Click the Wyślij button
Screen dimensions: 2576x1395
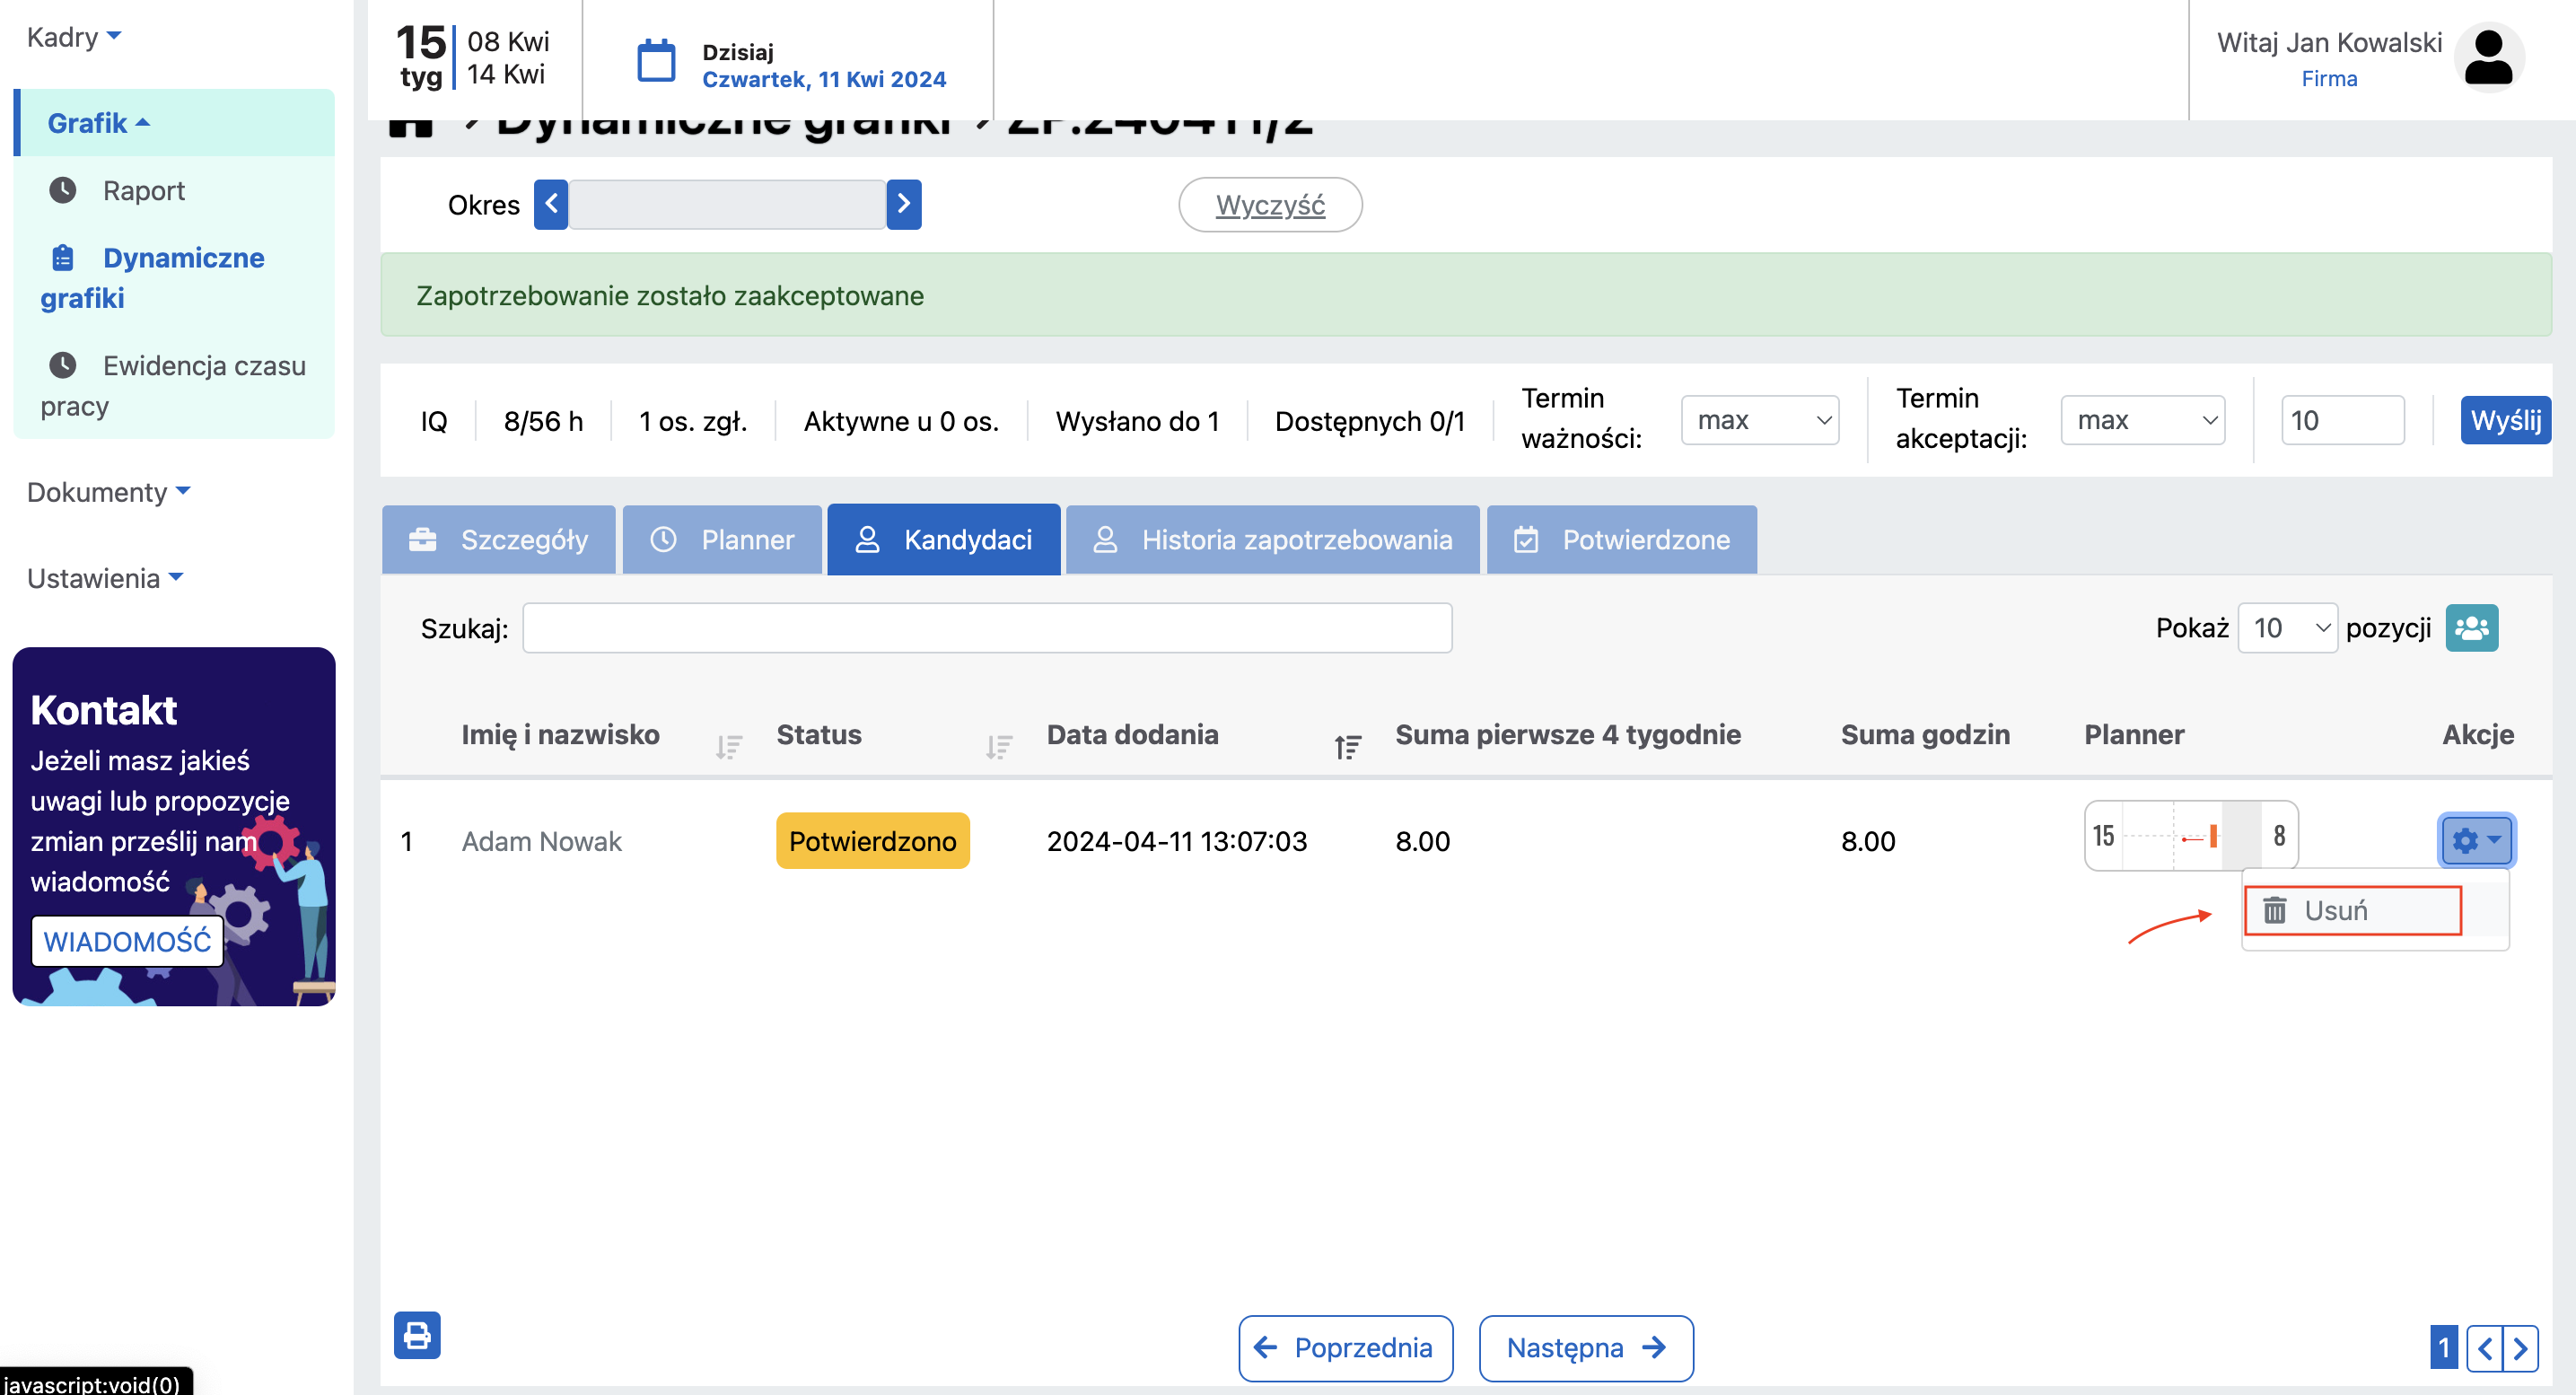point(2505,420)
